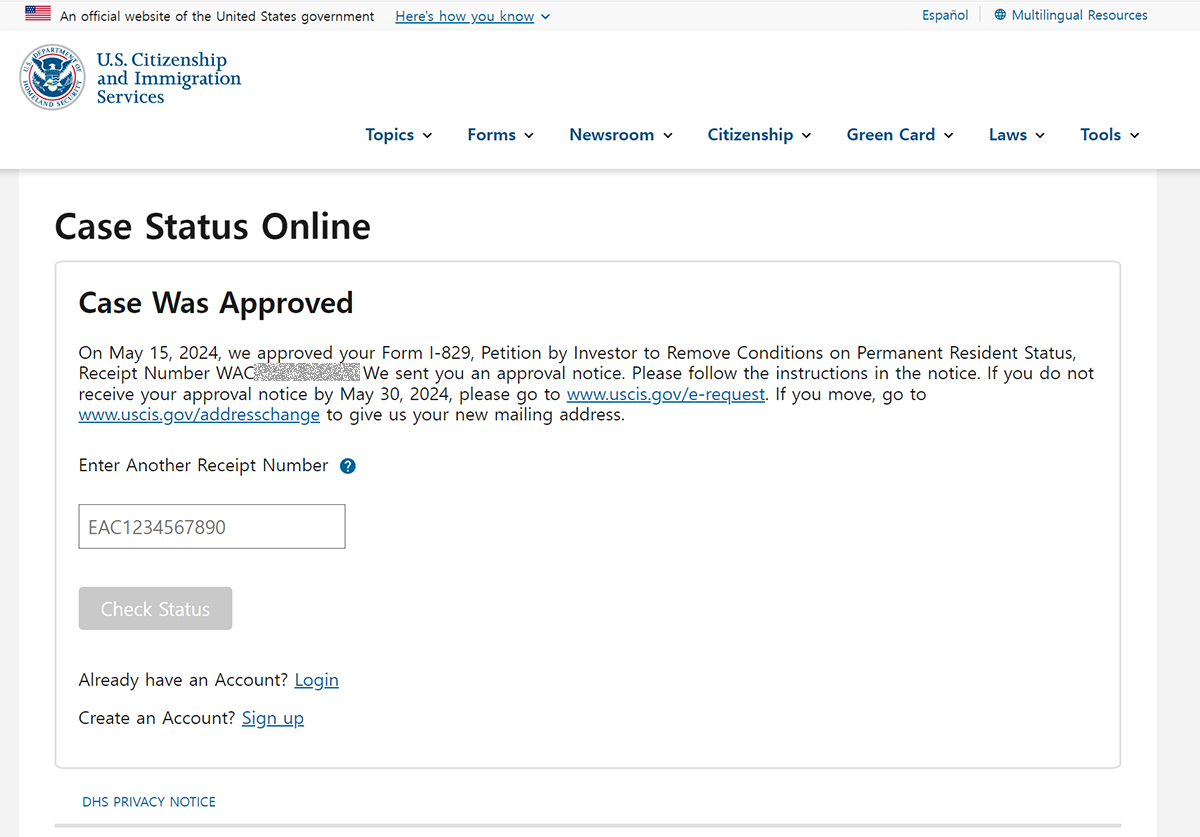Open the www.uscis.gov/addresschange link
This screenshot has width=1200, height=837.
tap(199, 415)
